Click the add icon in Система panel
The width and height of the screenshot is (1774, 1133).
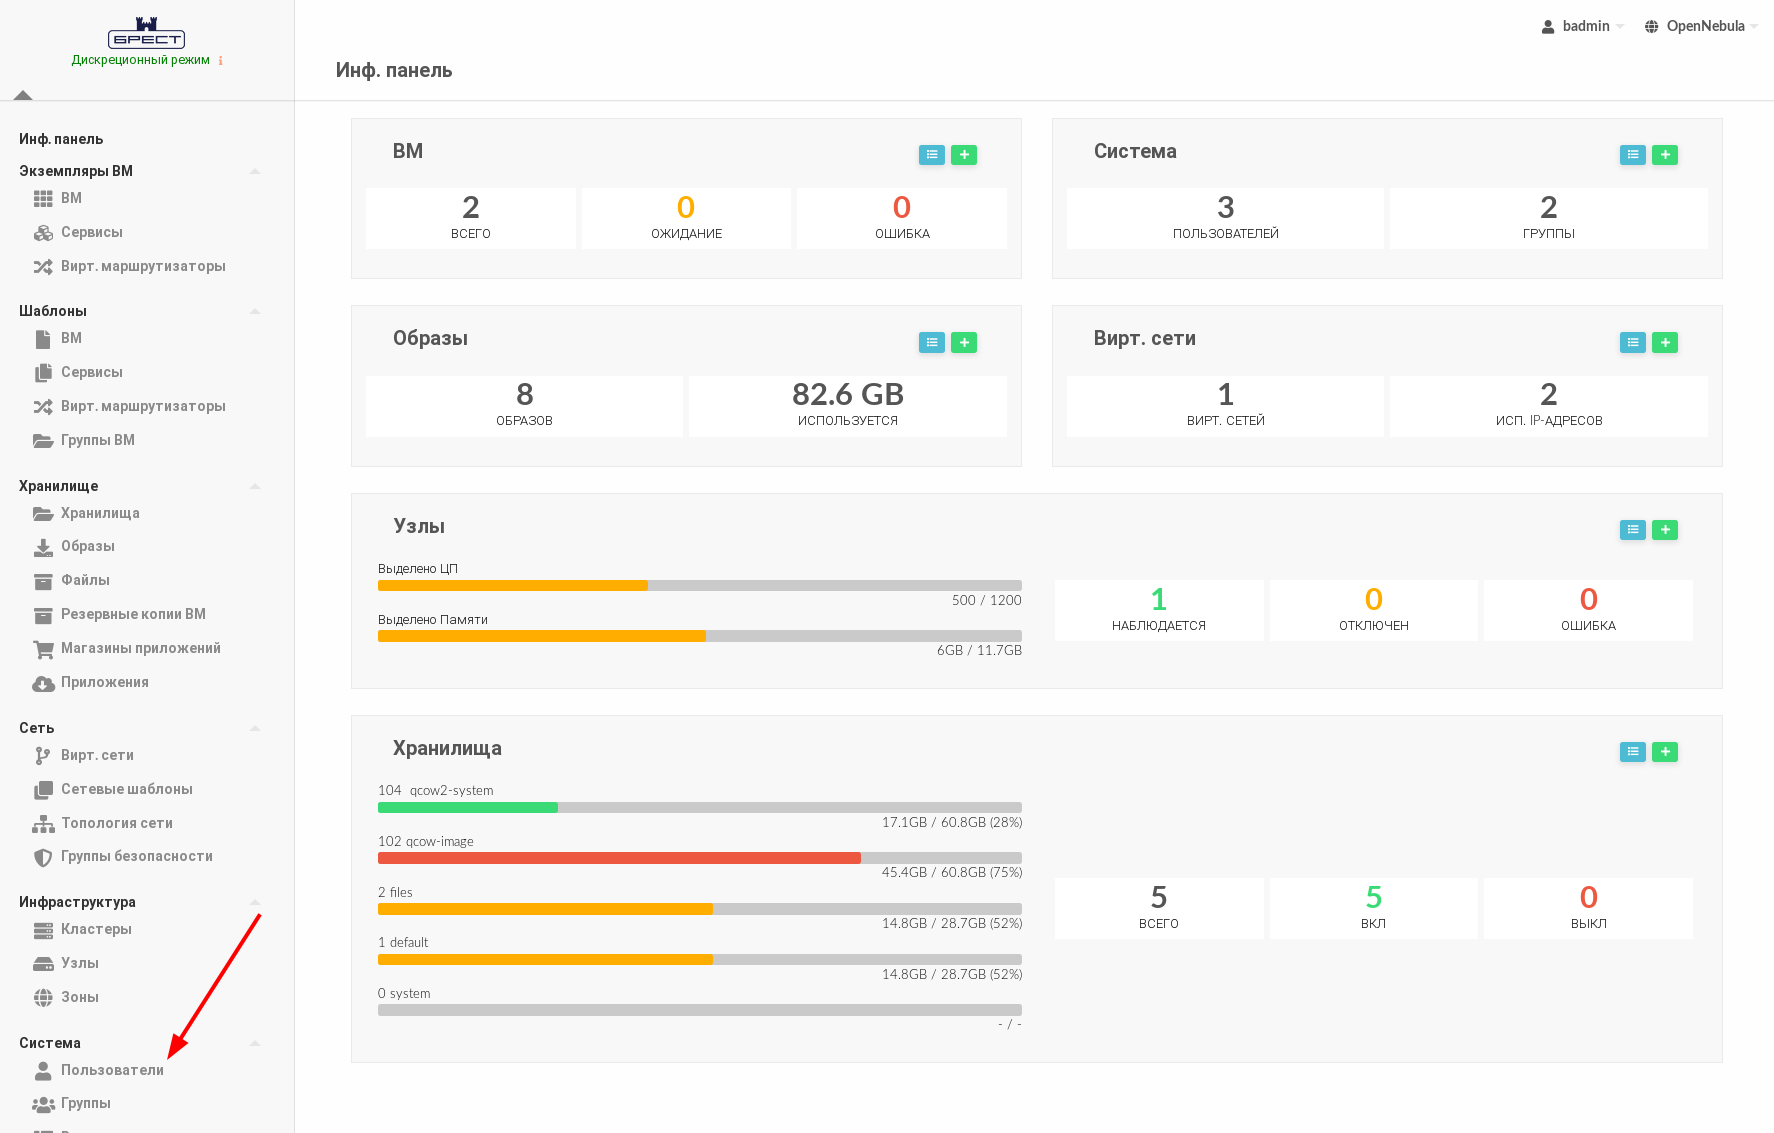[1664, 155]
